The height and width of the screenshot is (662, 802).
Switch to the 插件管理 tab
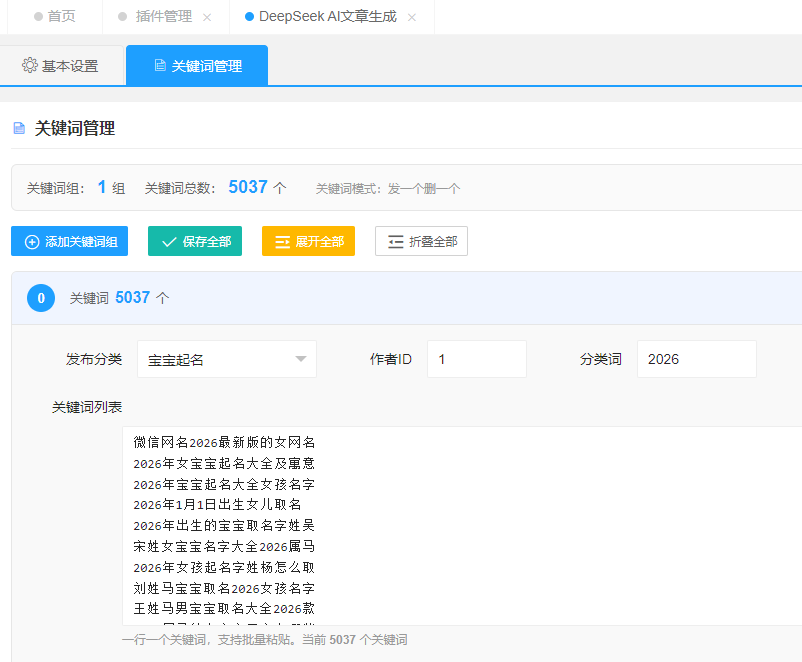tap(163, 17)
